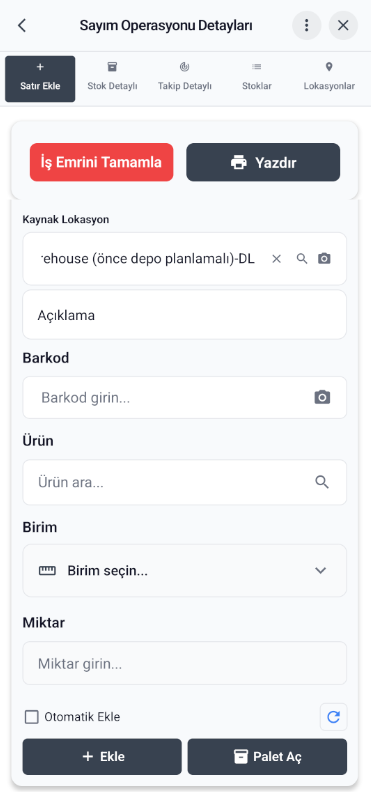The image size is (371, 797).
Task: Open camera scanner in Kaynak Lokasyon field
Action: (324, 259)
